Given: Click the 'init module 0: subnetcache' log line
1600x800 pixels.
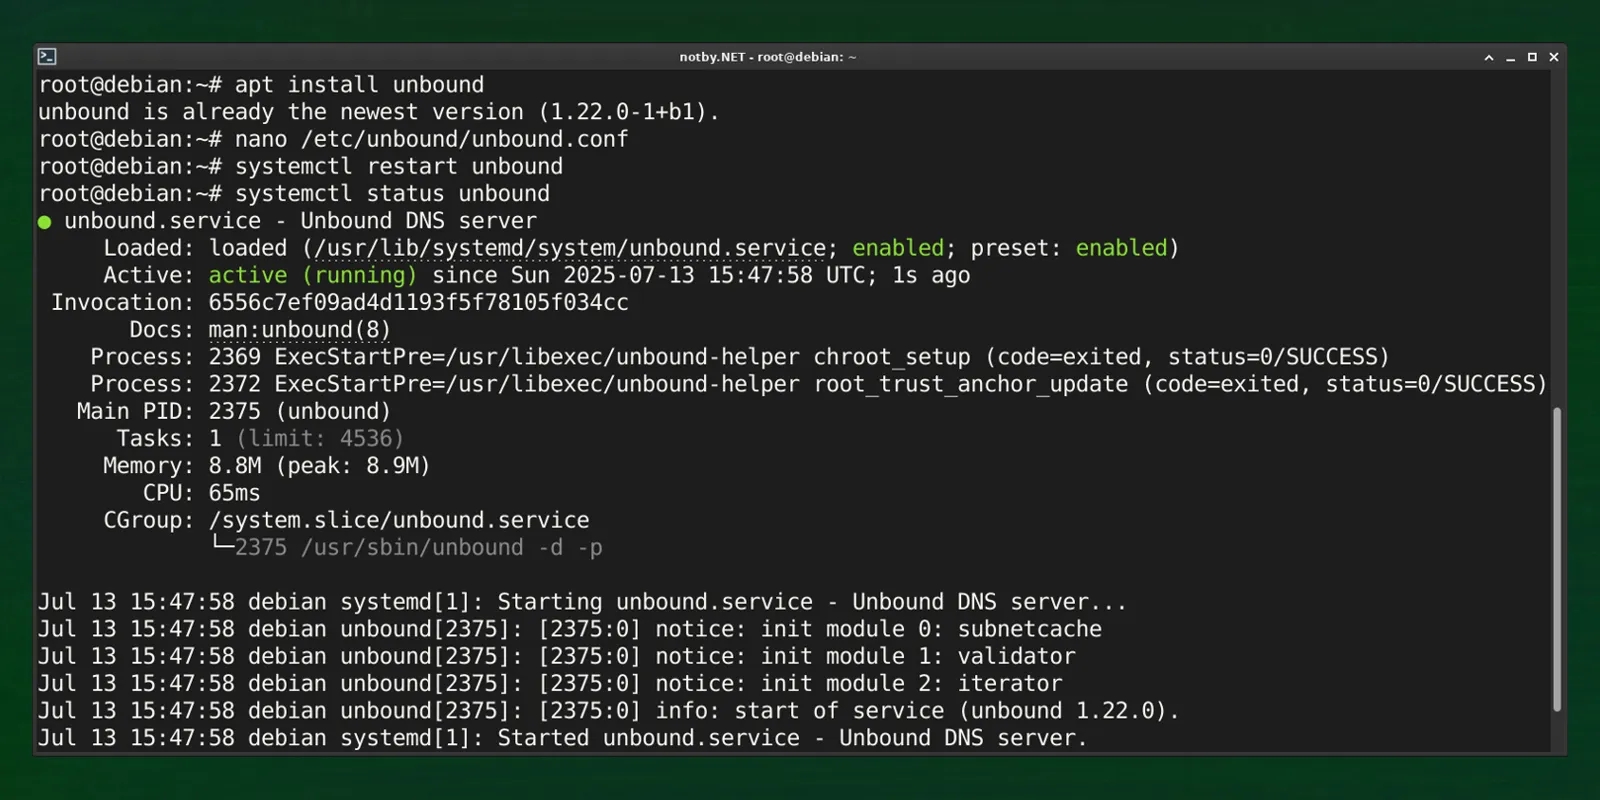Looking at the screenshot, I should pos(570,629).
